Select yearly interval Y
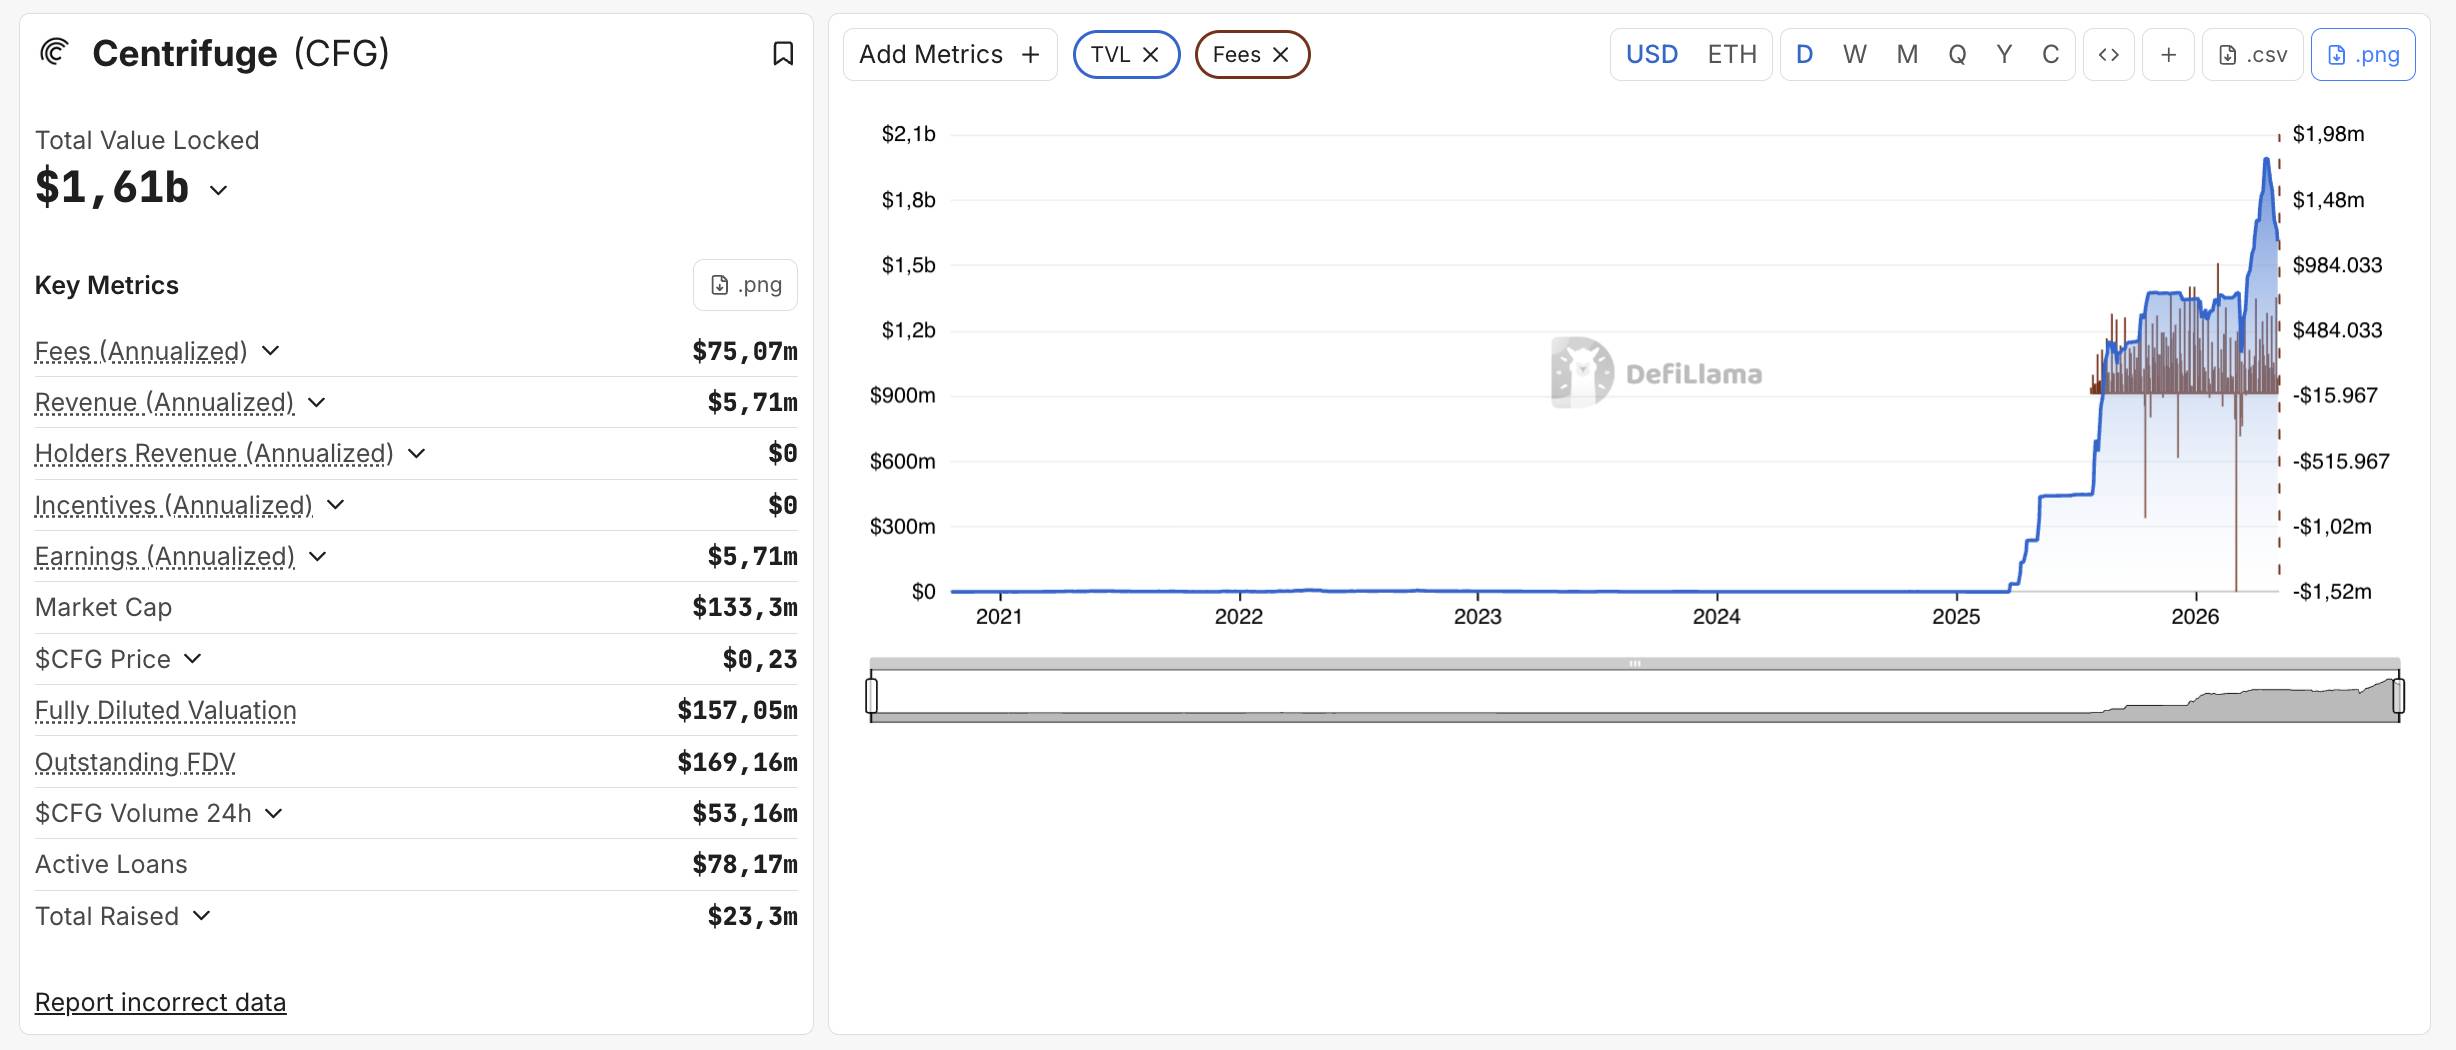The height and width of the screenshot is (1050, 2456). click(2004, 54)
